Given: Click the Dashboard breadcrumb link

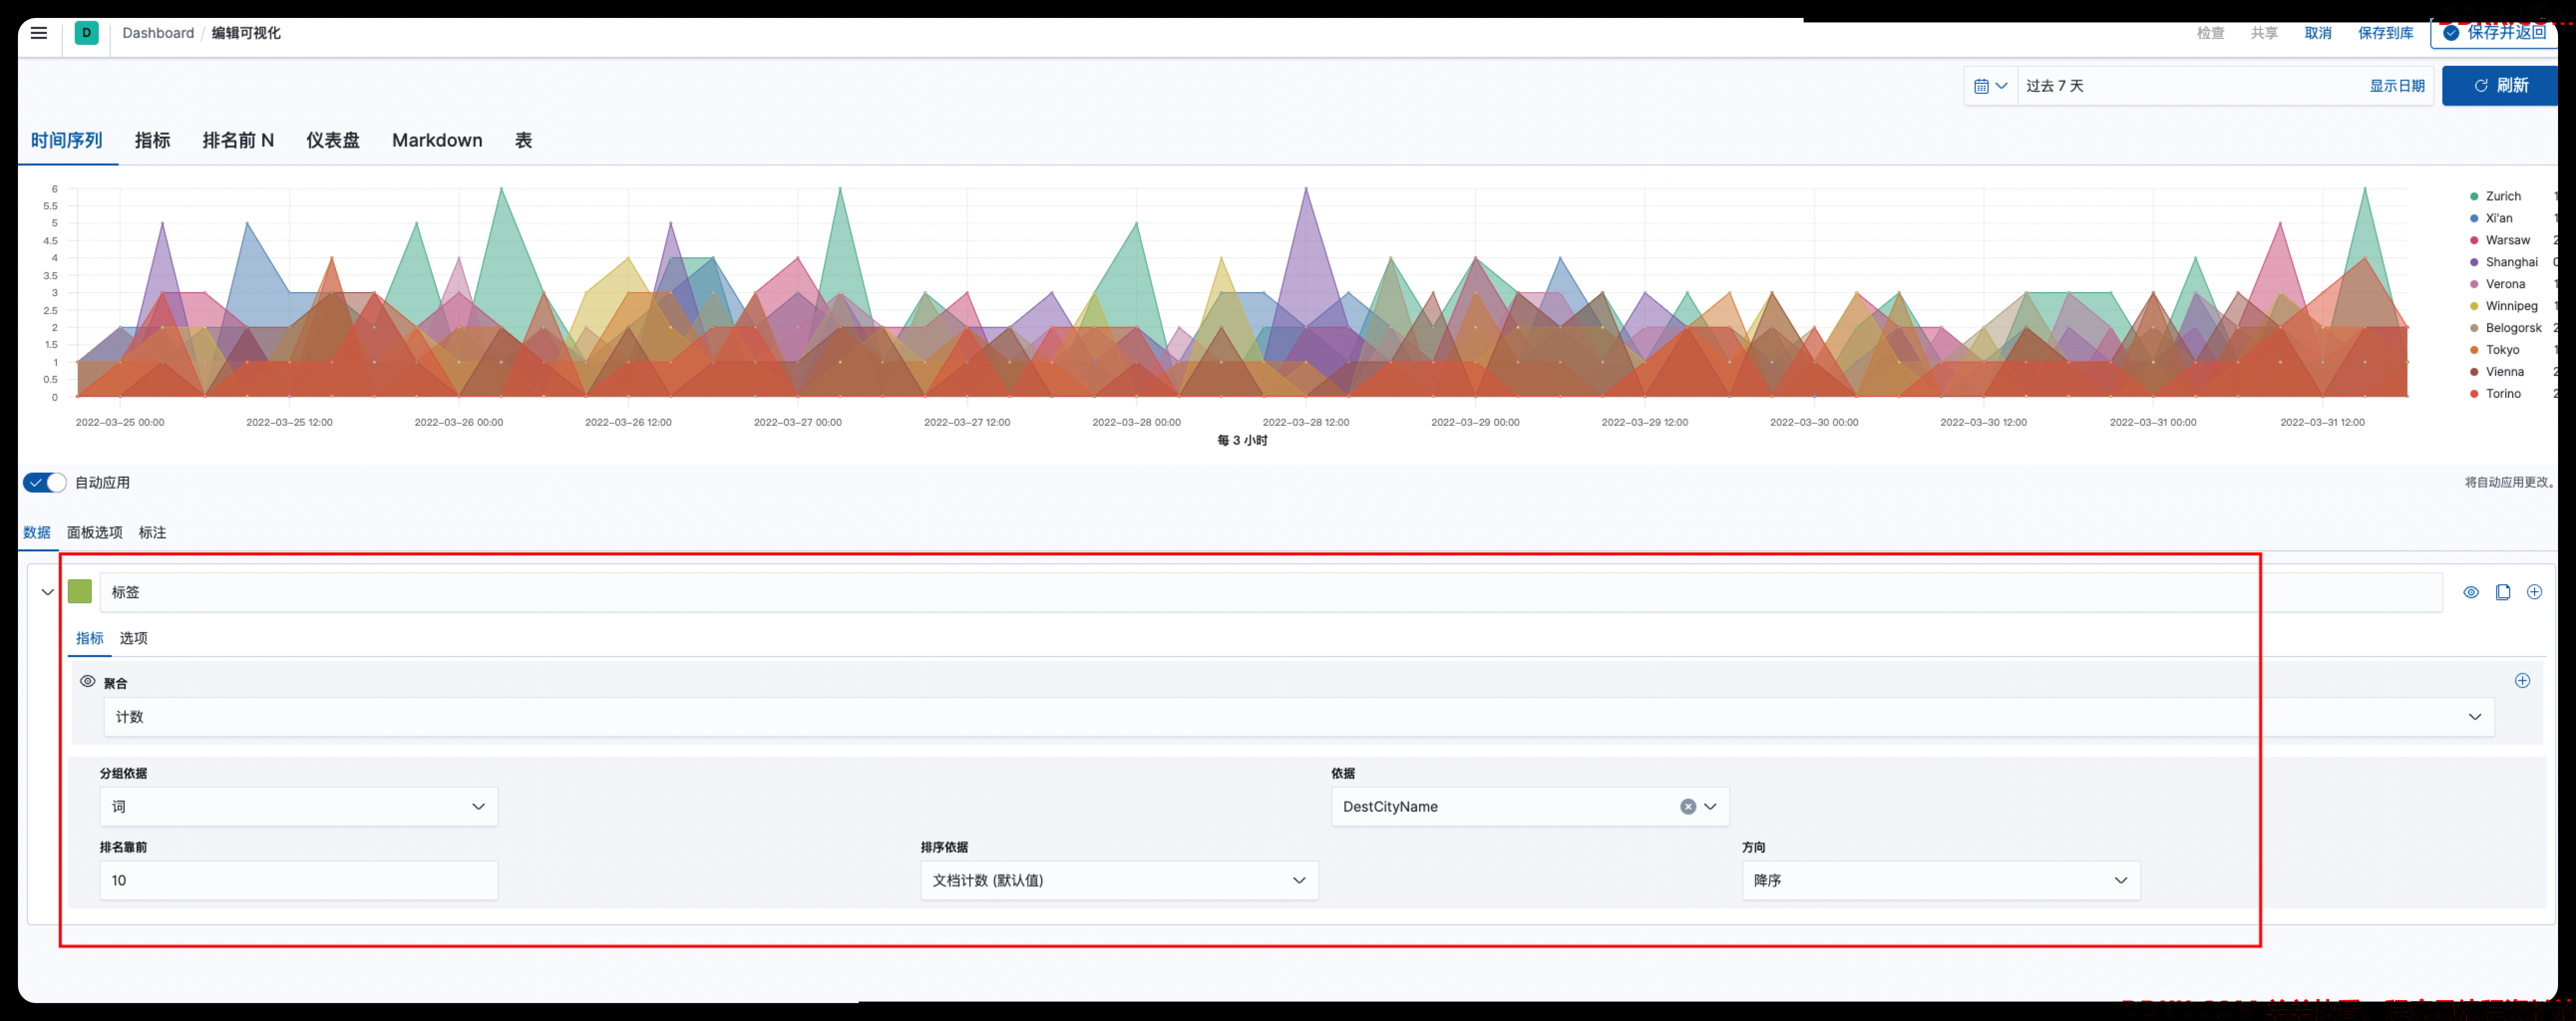Looking at the screenshot, I should (158, 33).
